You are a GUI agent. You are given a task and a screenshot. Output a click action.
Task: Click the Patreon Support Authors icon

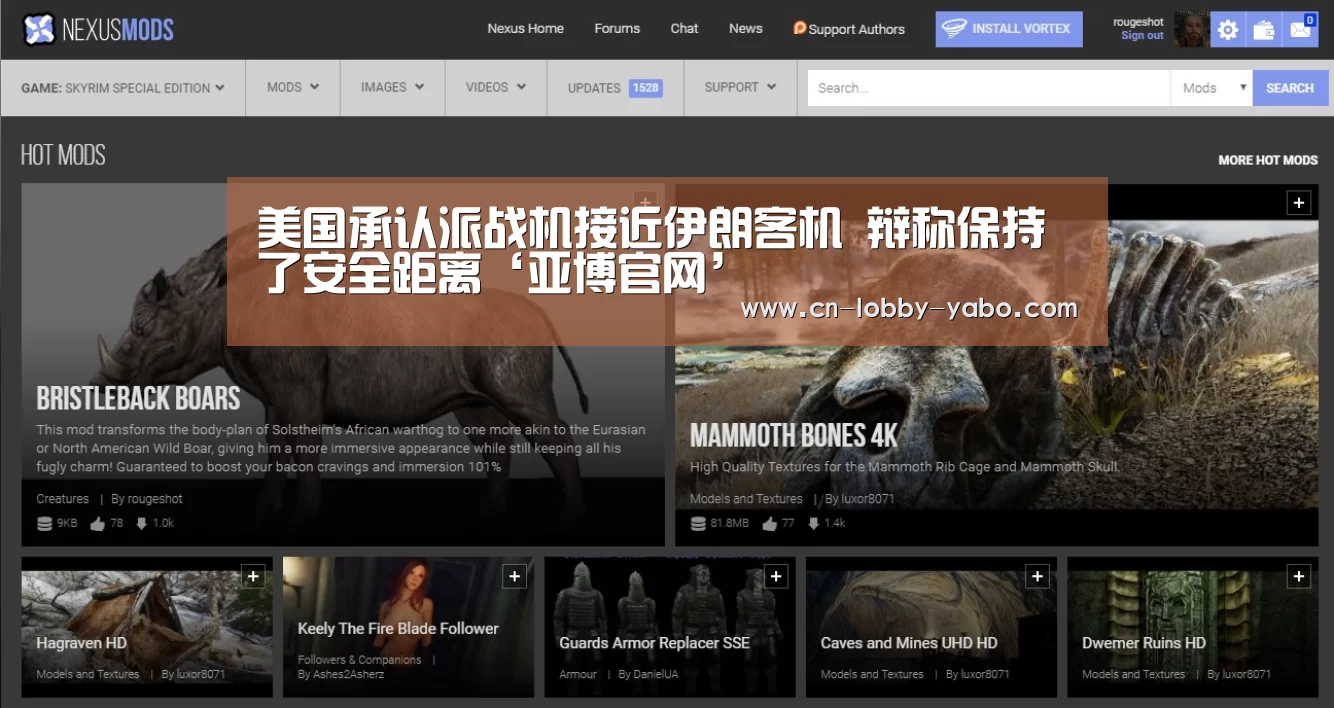(x=799, y=28)
